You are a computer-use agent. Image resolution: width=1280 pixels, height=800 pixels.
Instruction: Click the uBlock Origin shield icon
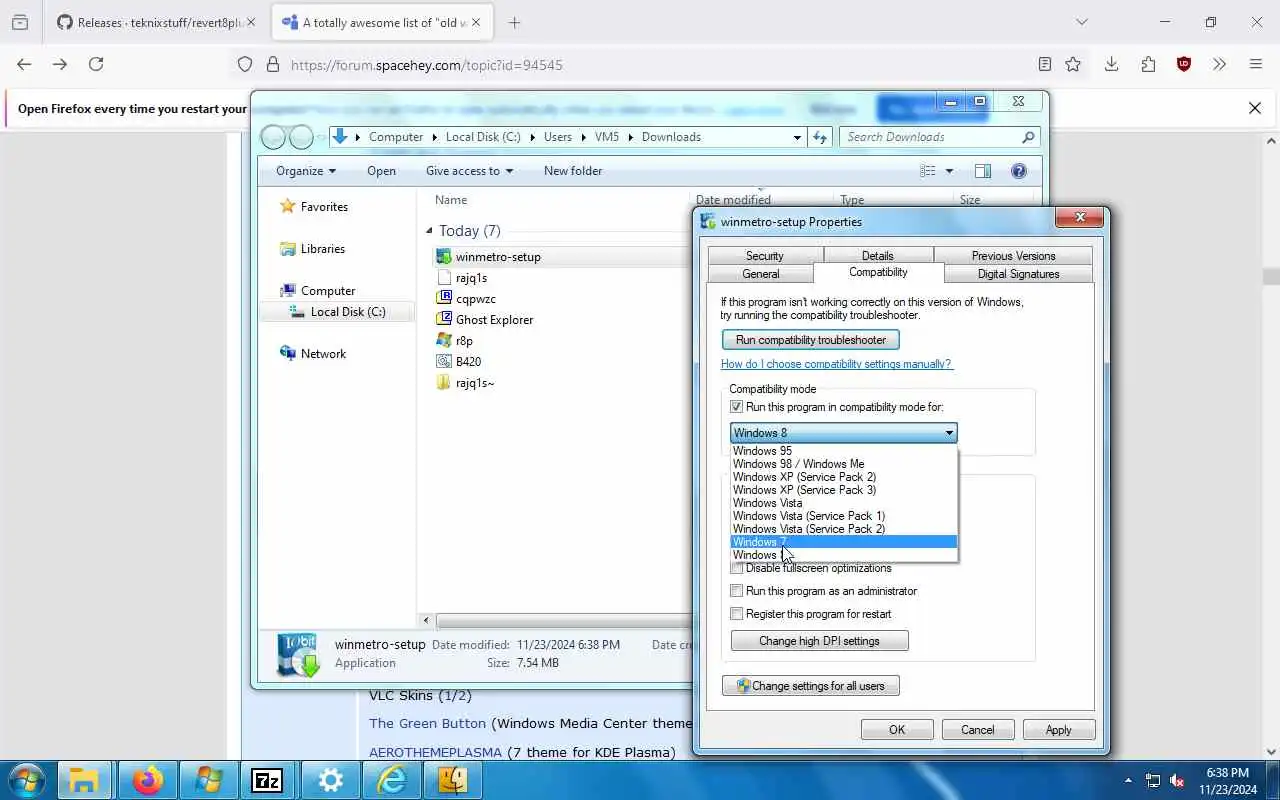pos(1184,64)
